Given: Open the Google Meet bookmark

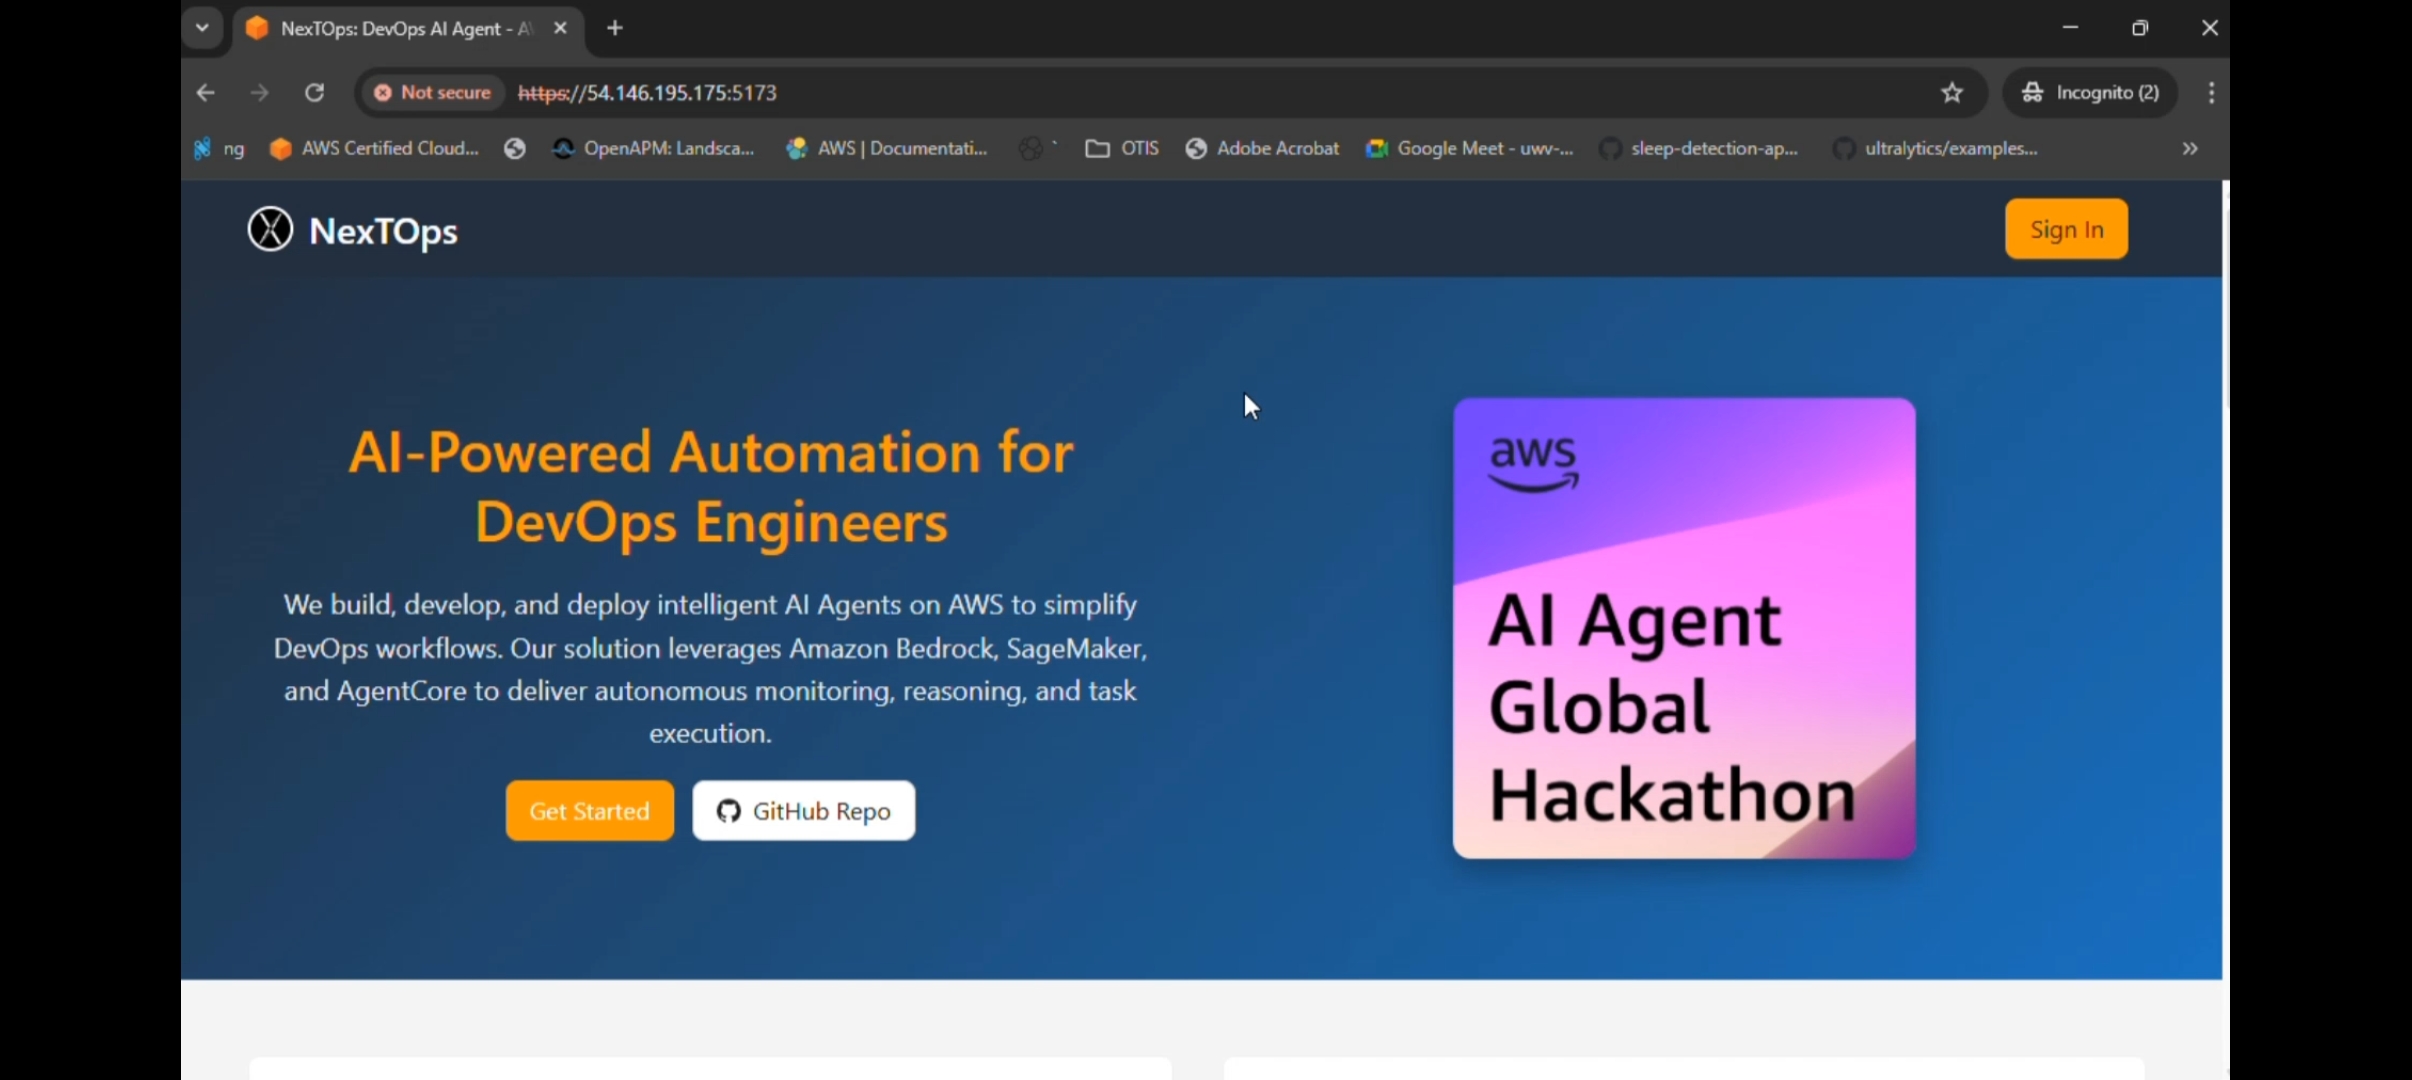Looking at the screenshot, I should 1470,149.
